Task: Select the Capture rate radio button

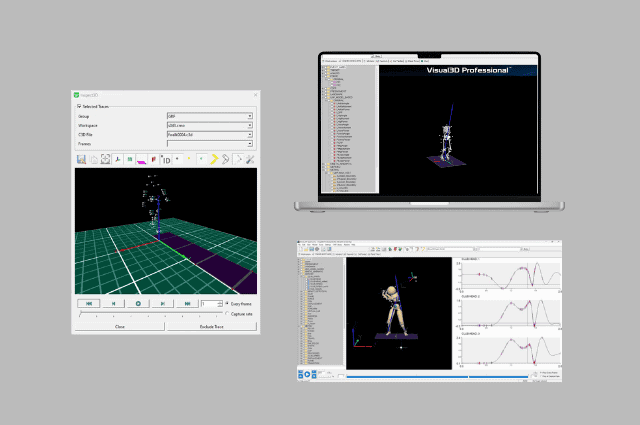Action: point(227,313)
